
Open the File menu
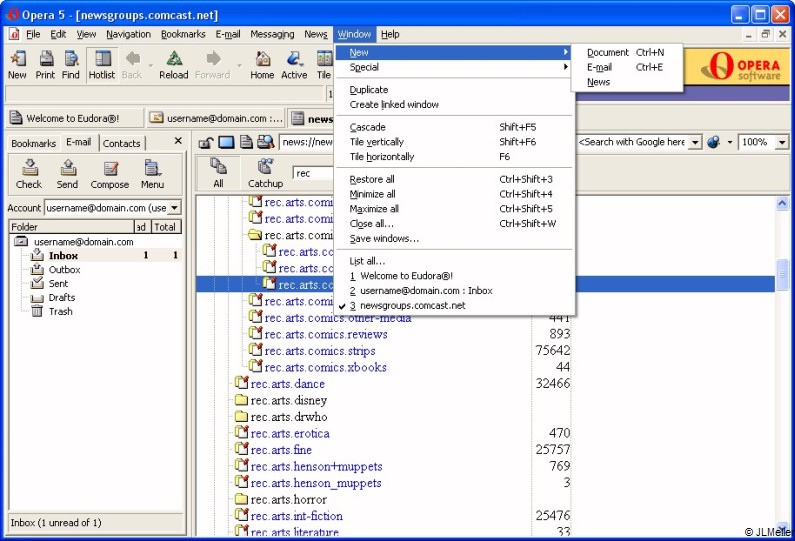coord(33,34)
